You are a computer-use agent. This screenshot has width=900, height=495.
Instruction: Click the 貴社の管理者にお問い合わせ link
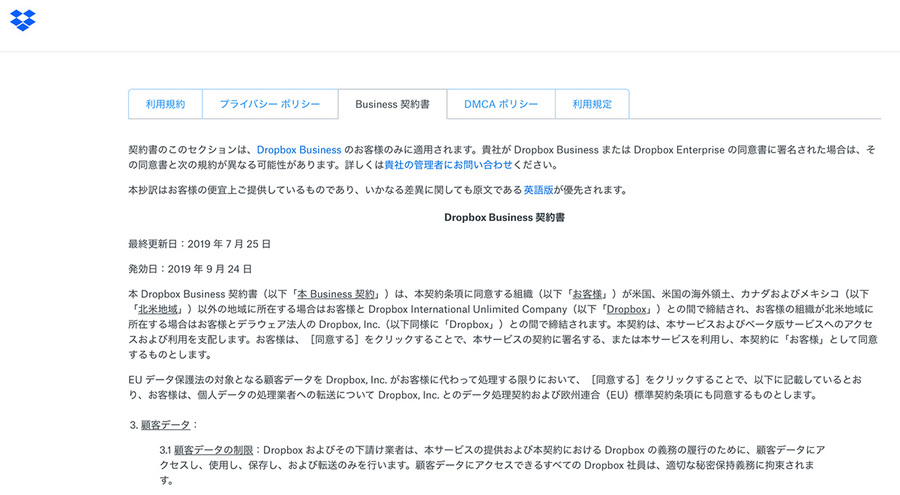pos(448,165)
